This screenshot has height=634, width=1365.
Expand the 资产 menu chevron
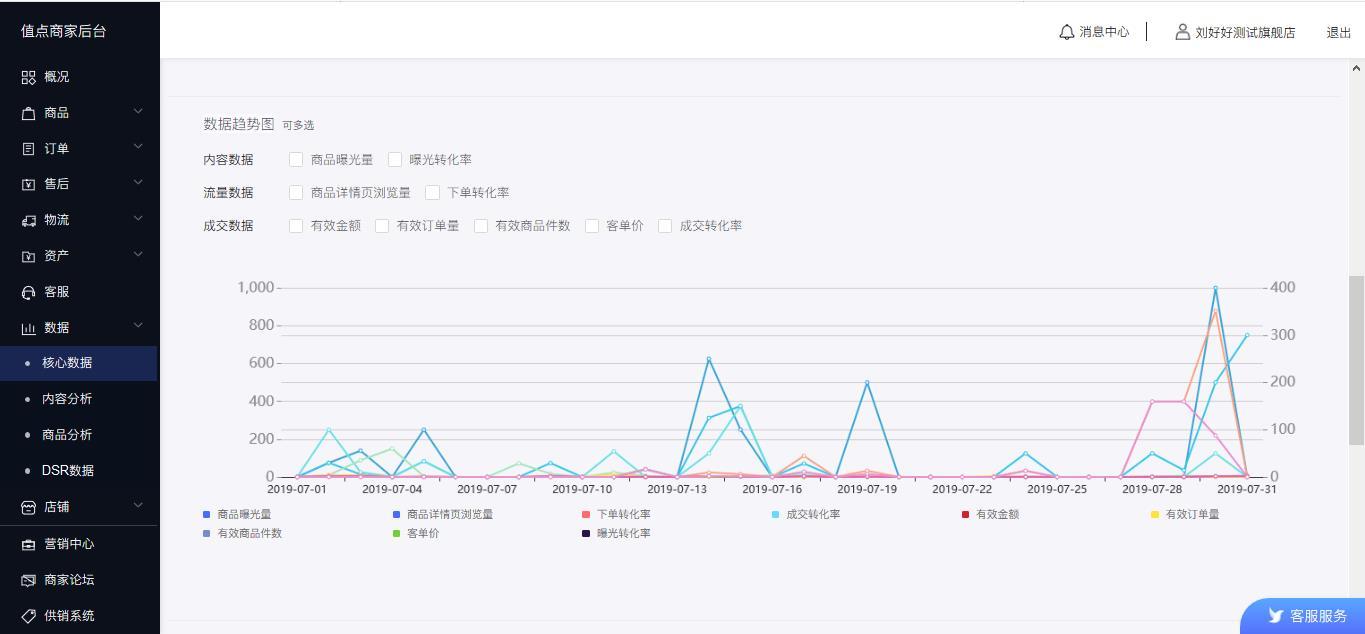tap(138, 254)
